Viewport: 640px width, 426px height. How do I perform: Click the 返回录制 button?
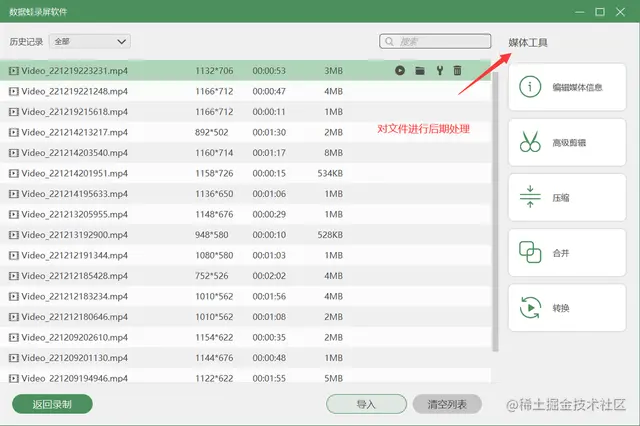tap(52, 404)
